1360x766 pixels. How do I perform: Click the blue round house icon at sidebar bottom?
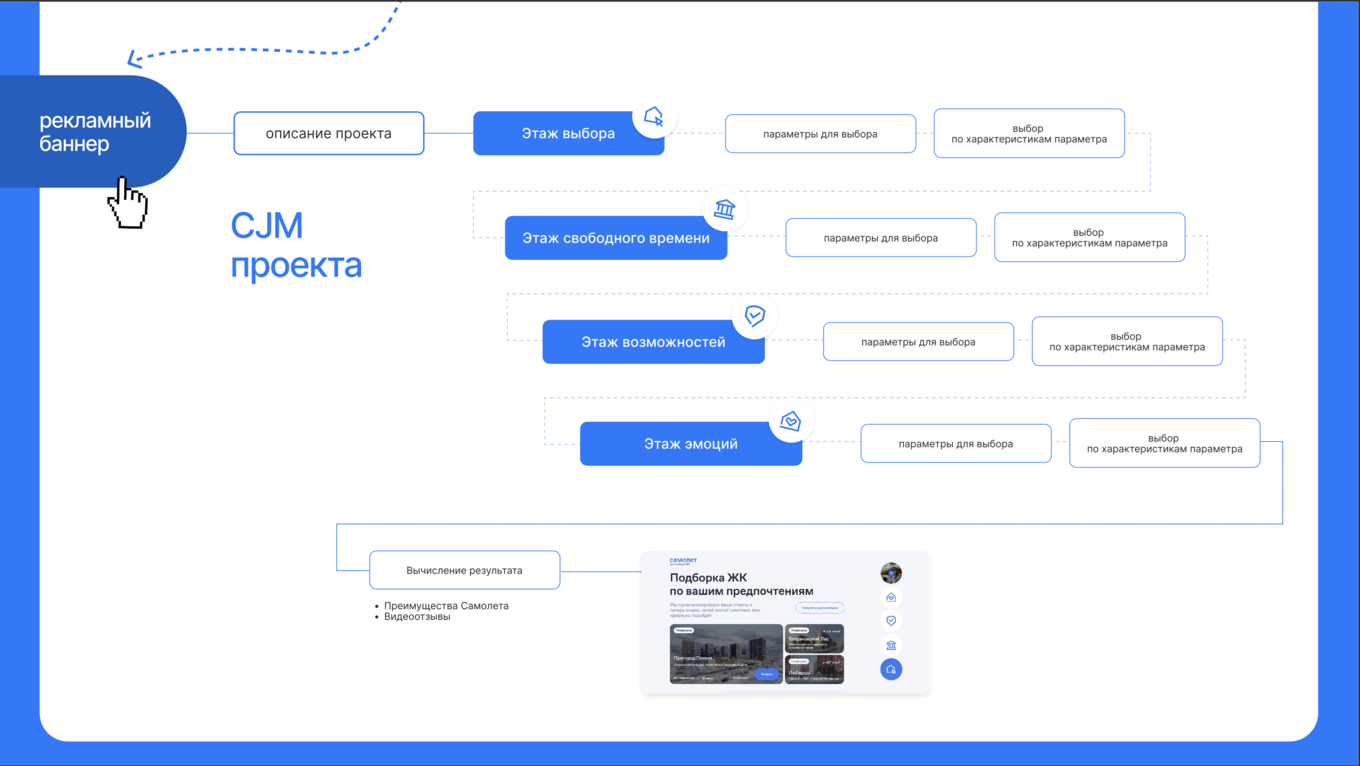(891, 669)
